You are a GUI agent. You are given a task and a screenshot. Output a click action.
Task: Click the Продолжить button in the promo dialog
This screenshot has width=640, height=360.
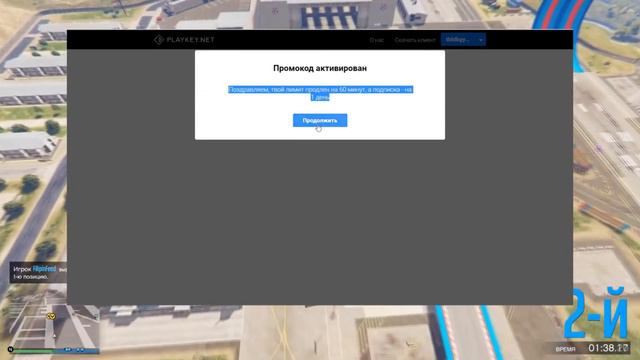point(320,120)
